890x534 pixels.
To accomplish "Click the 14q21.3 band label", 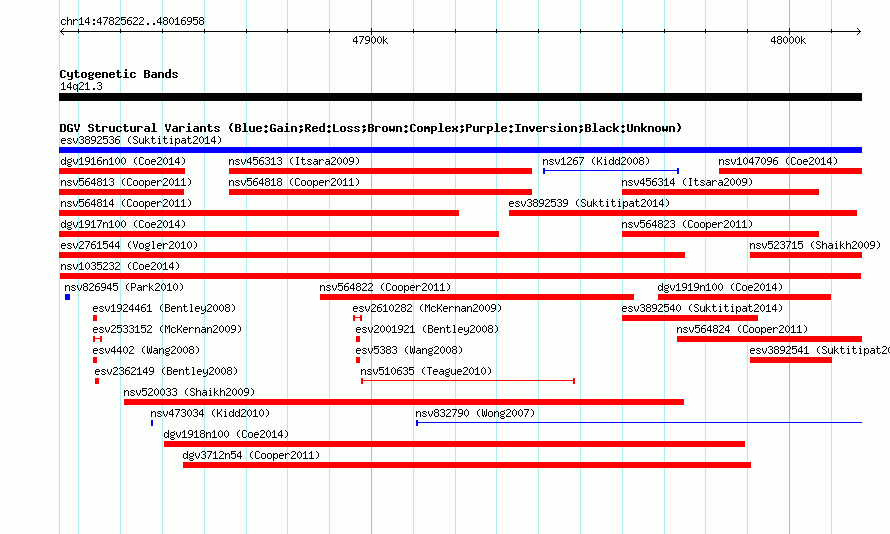I will pyautogui.click(x=81, y=86).
